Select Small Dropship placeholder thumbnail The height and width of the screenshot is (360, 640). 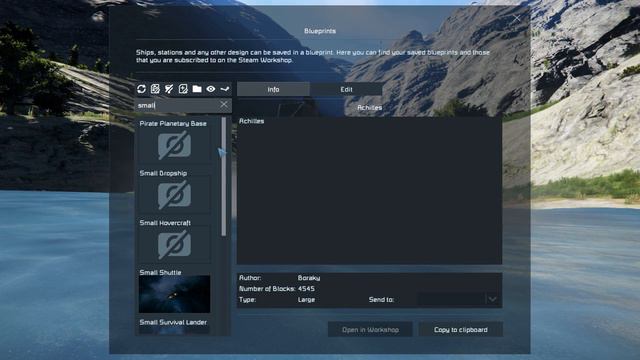(174, 195)
